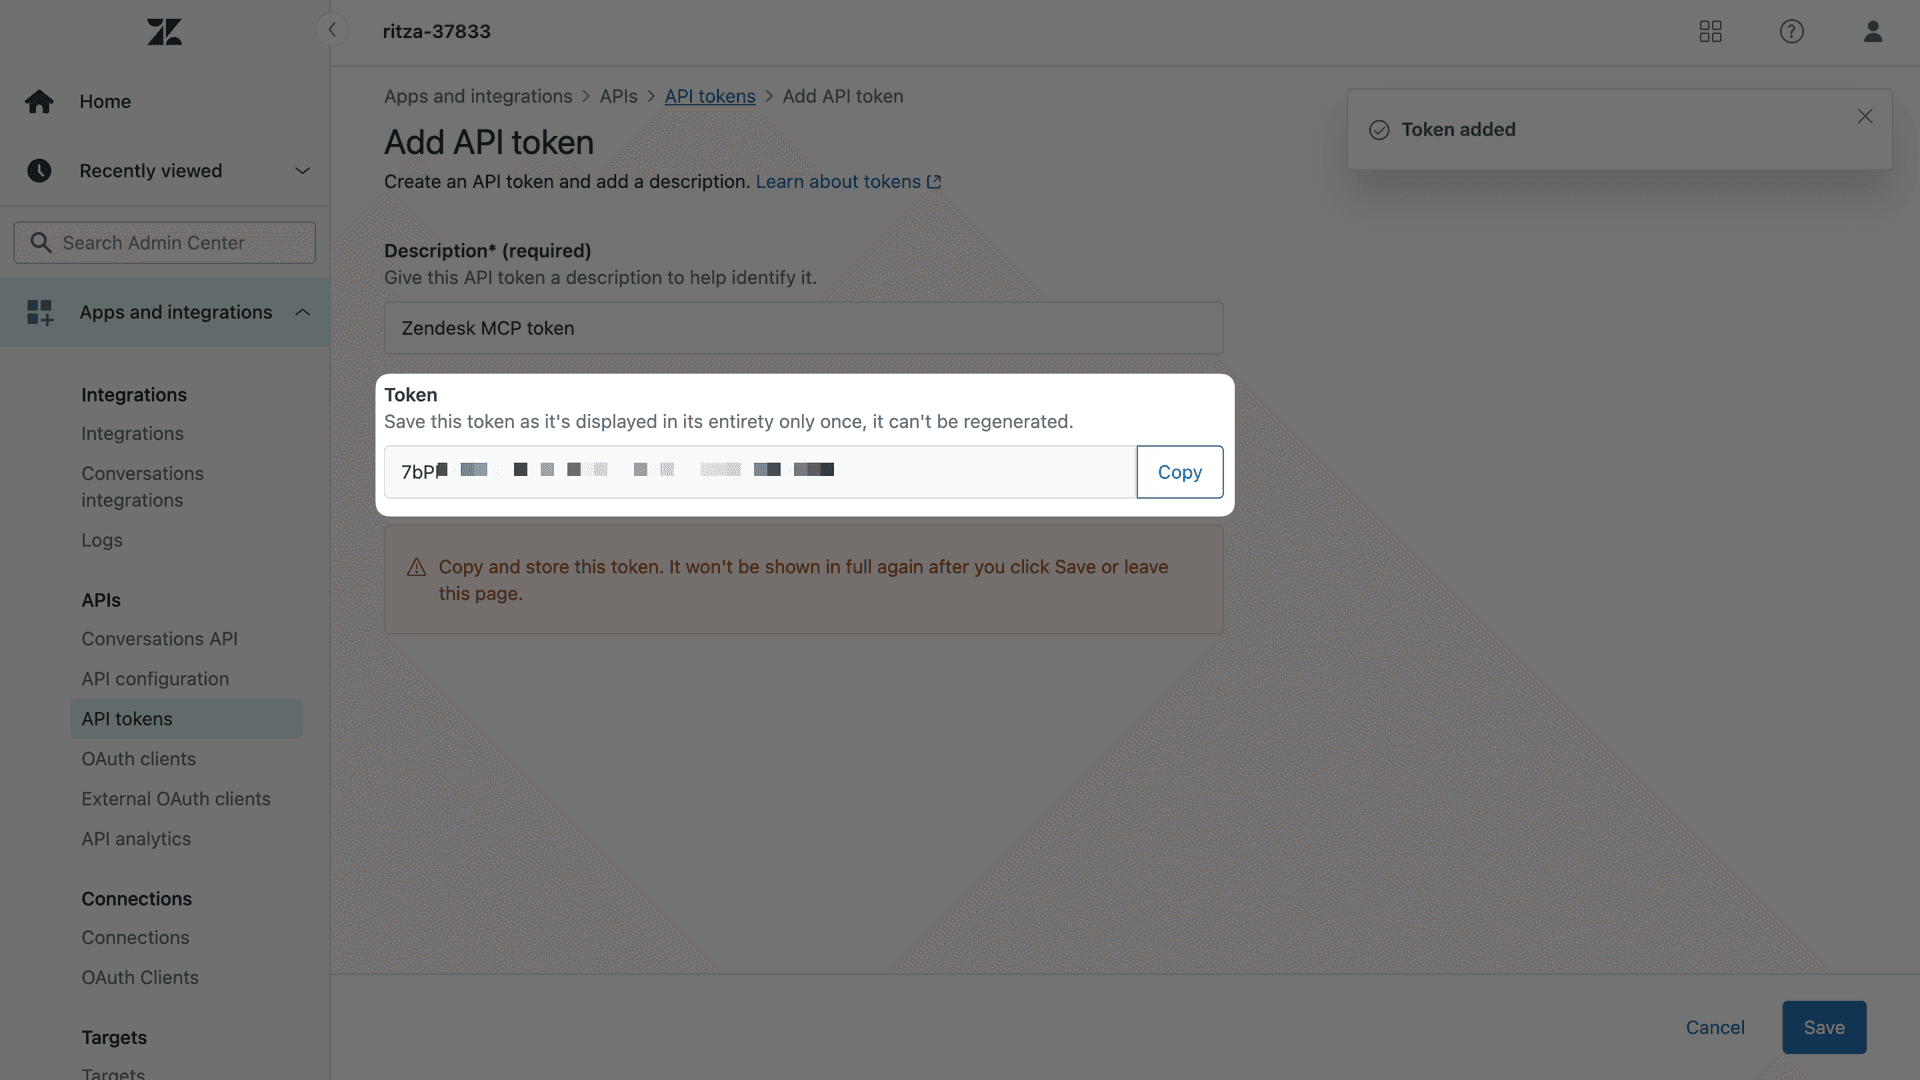Open the user profile icon
The width and height of the screenshot is (1920, 1080).
(x=1872, y=31)
